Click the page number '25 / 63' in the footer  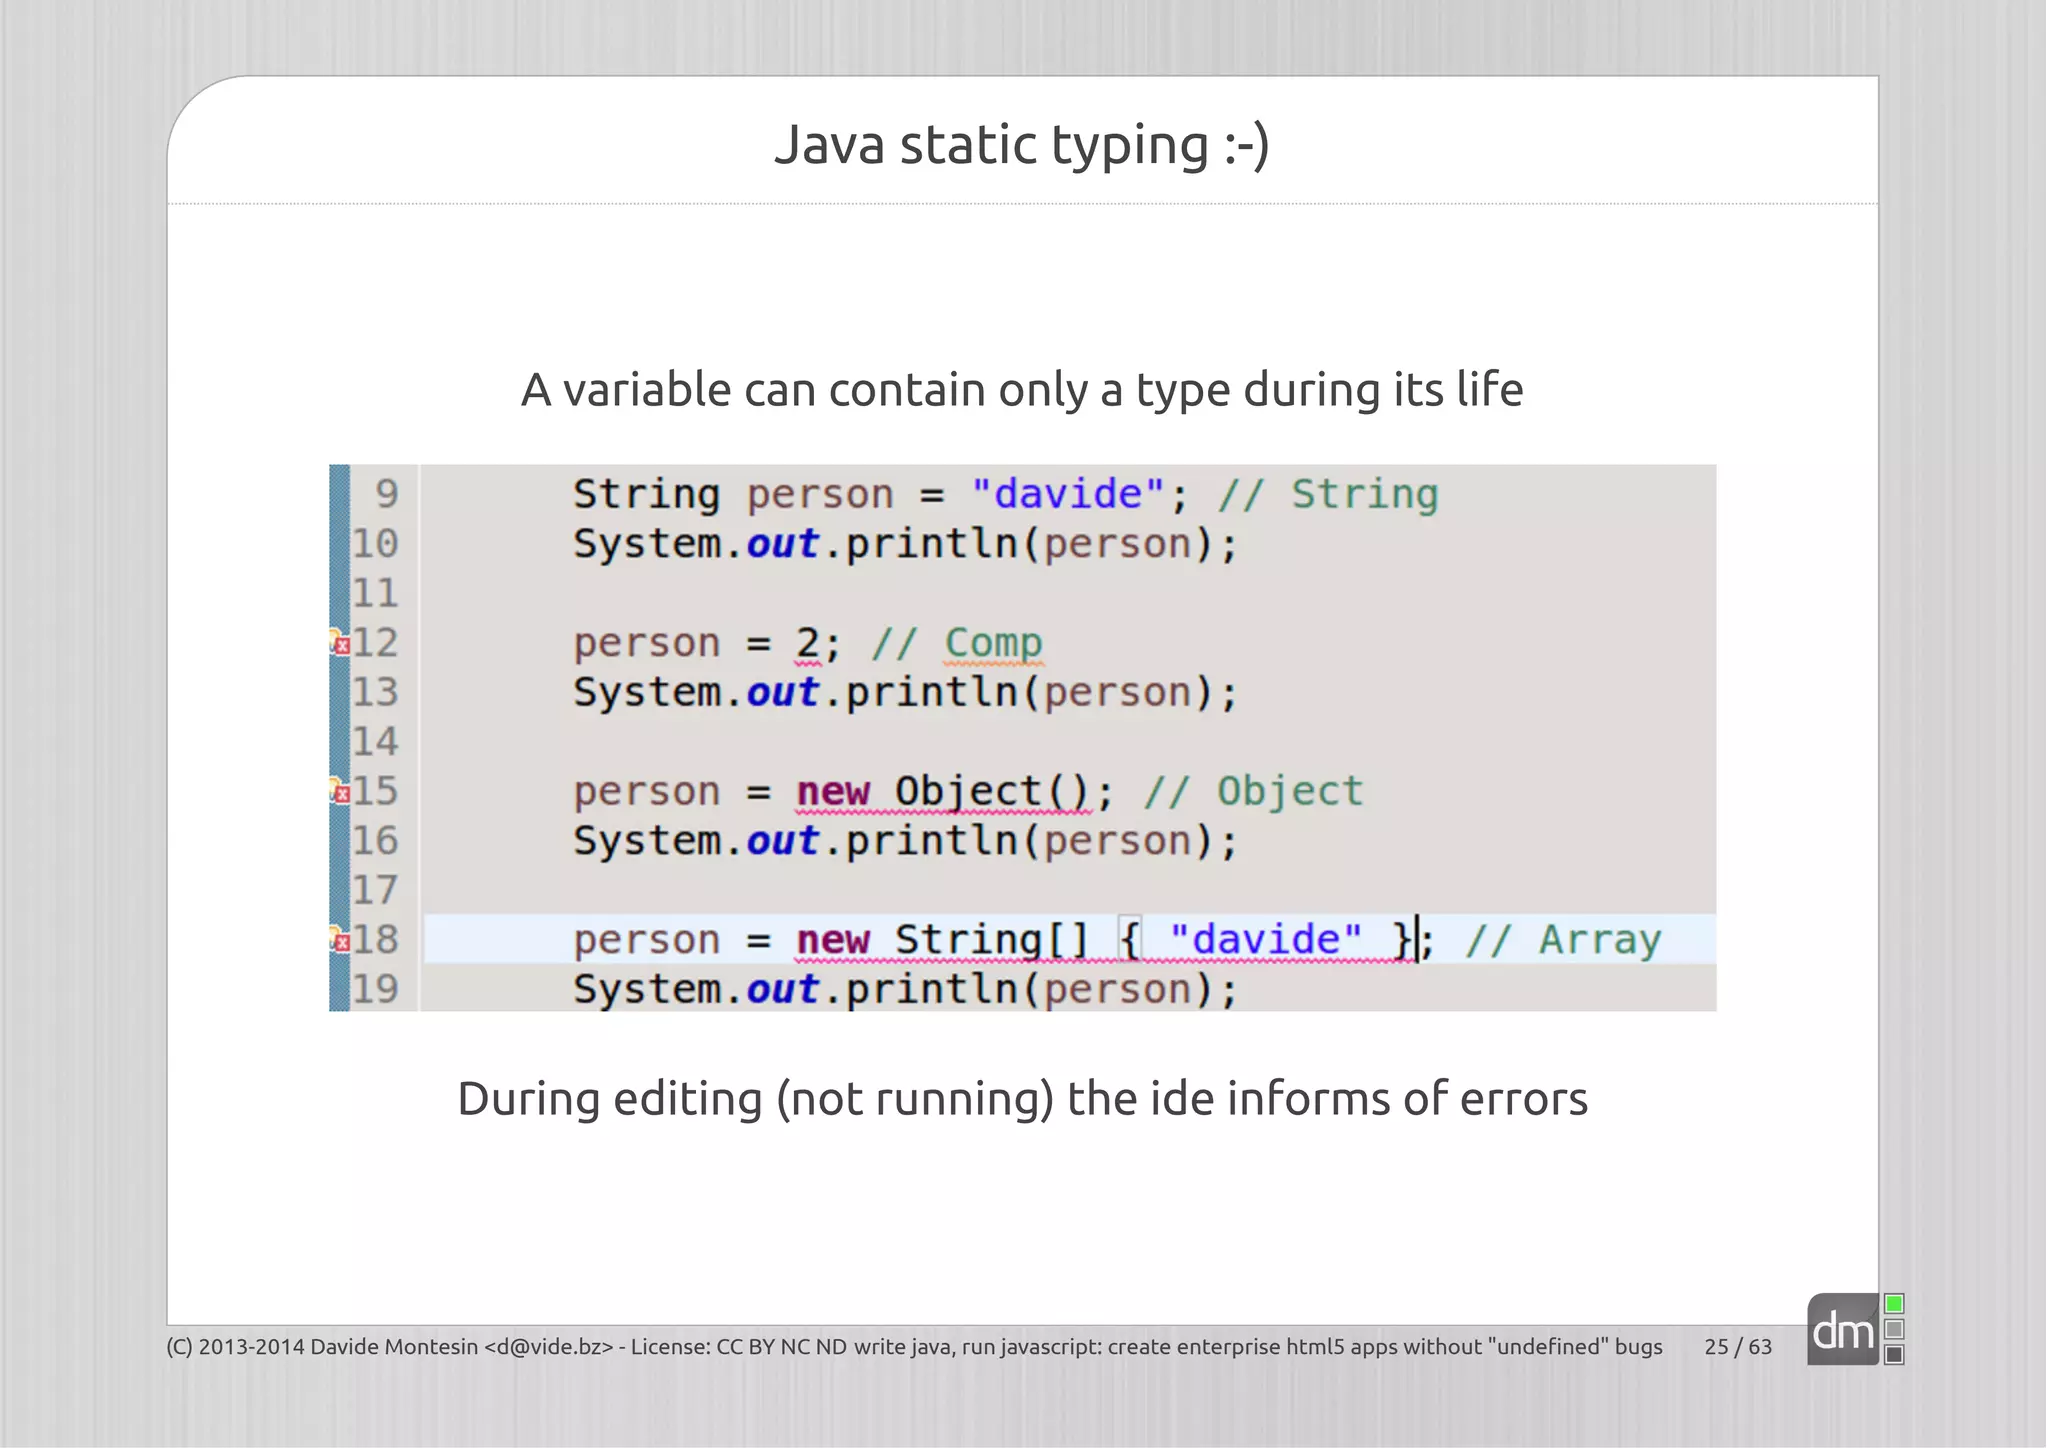tap(1738, 1347)
